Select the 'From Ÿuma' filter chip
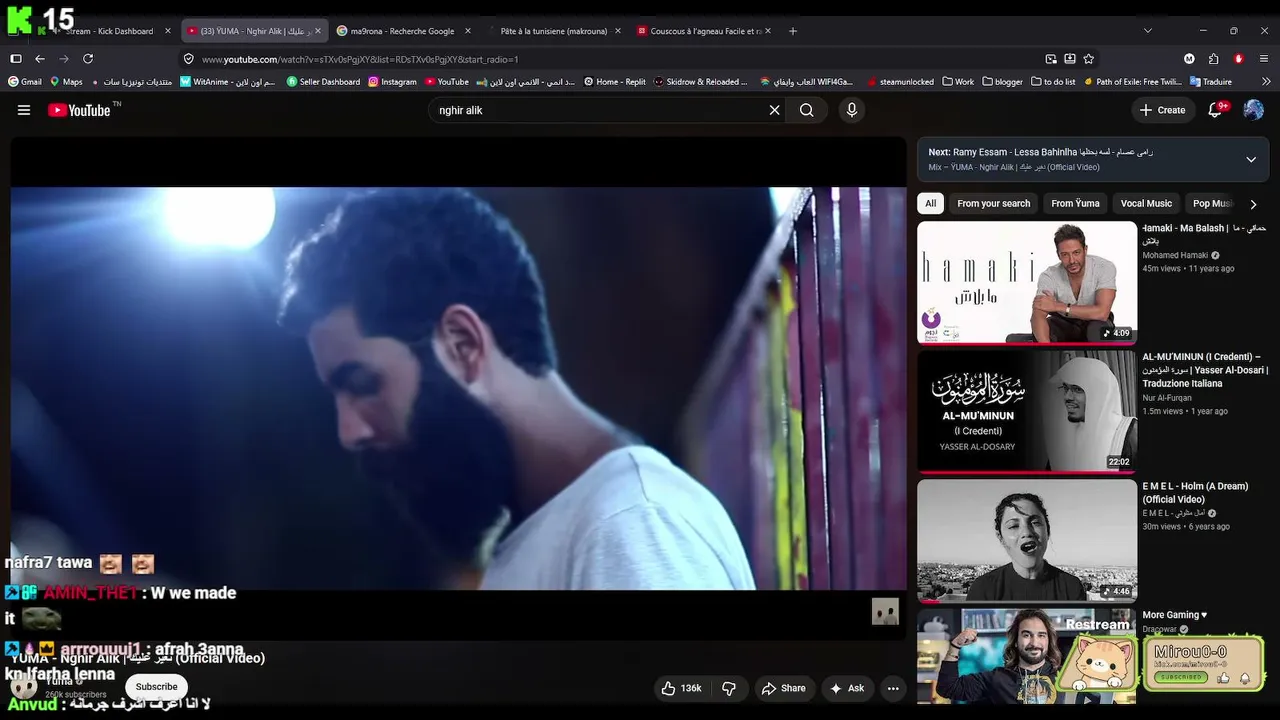 pos(1075,204)
